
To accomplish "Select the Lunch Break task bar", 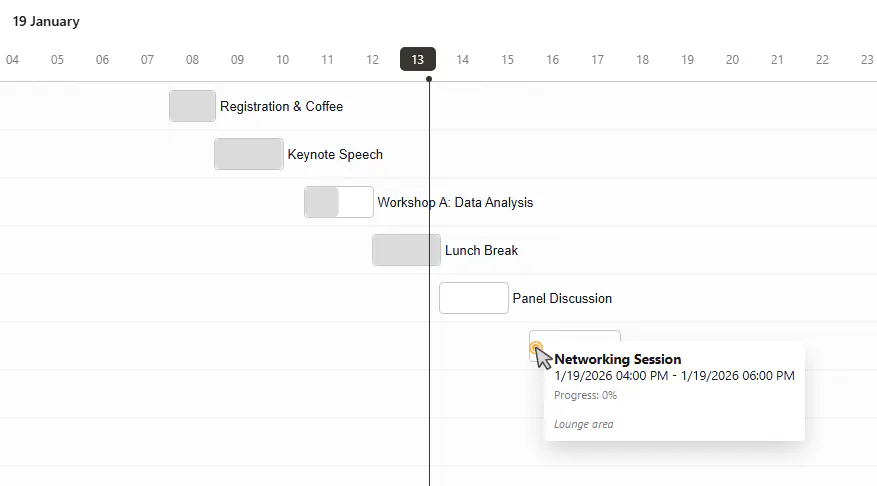I will click(x=406, y=250).
